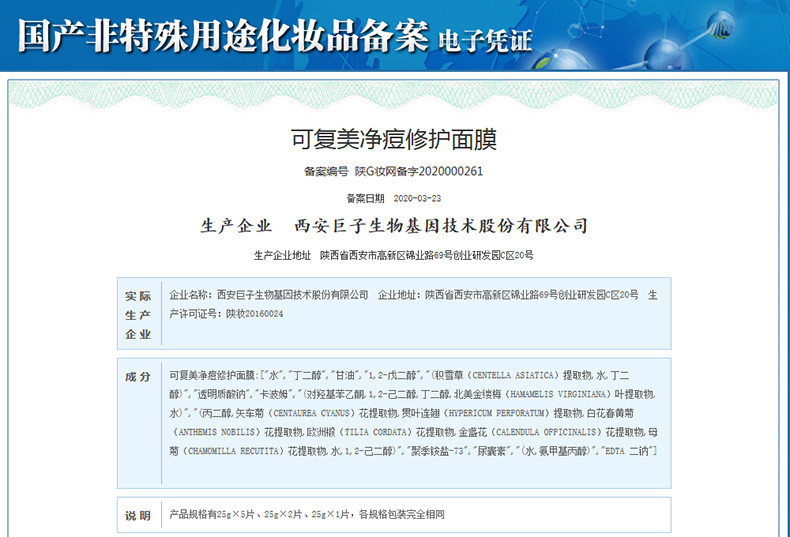
Task: Click the 备案日期 label
Action: [365, 198]
